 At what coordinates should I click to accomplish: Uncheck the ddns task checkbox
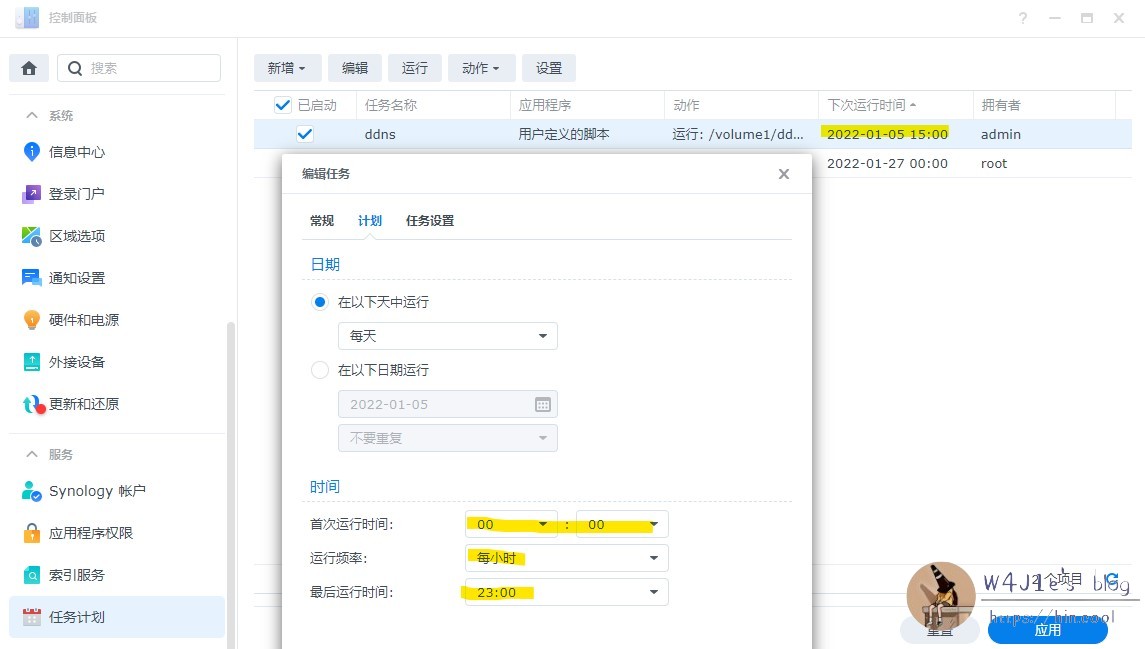click(305, 134)
